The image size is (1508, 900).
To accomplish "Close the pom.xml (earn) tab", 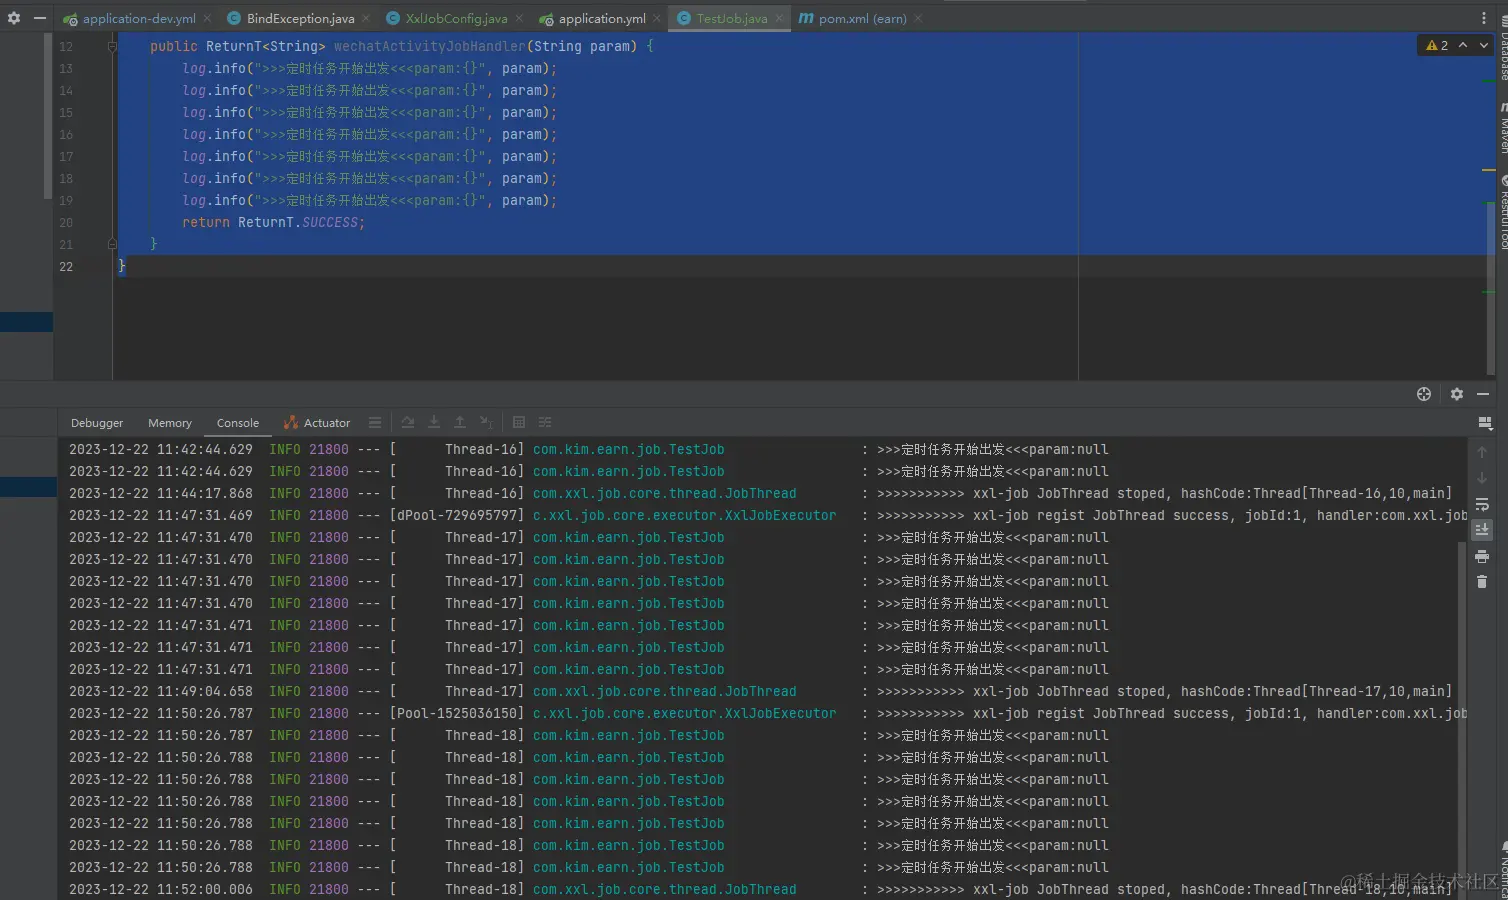I will (x=918, y=18).
